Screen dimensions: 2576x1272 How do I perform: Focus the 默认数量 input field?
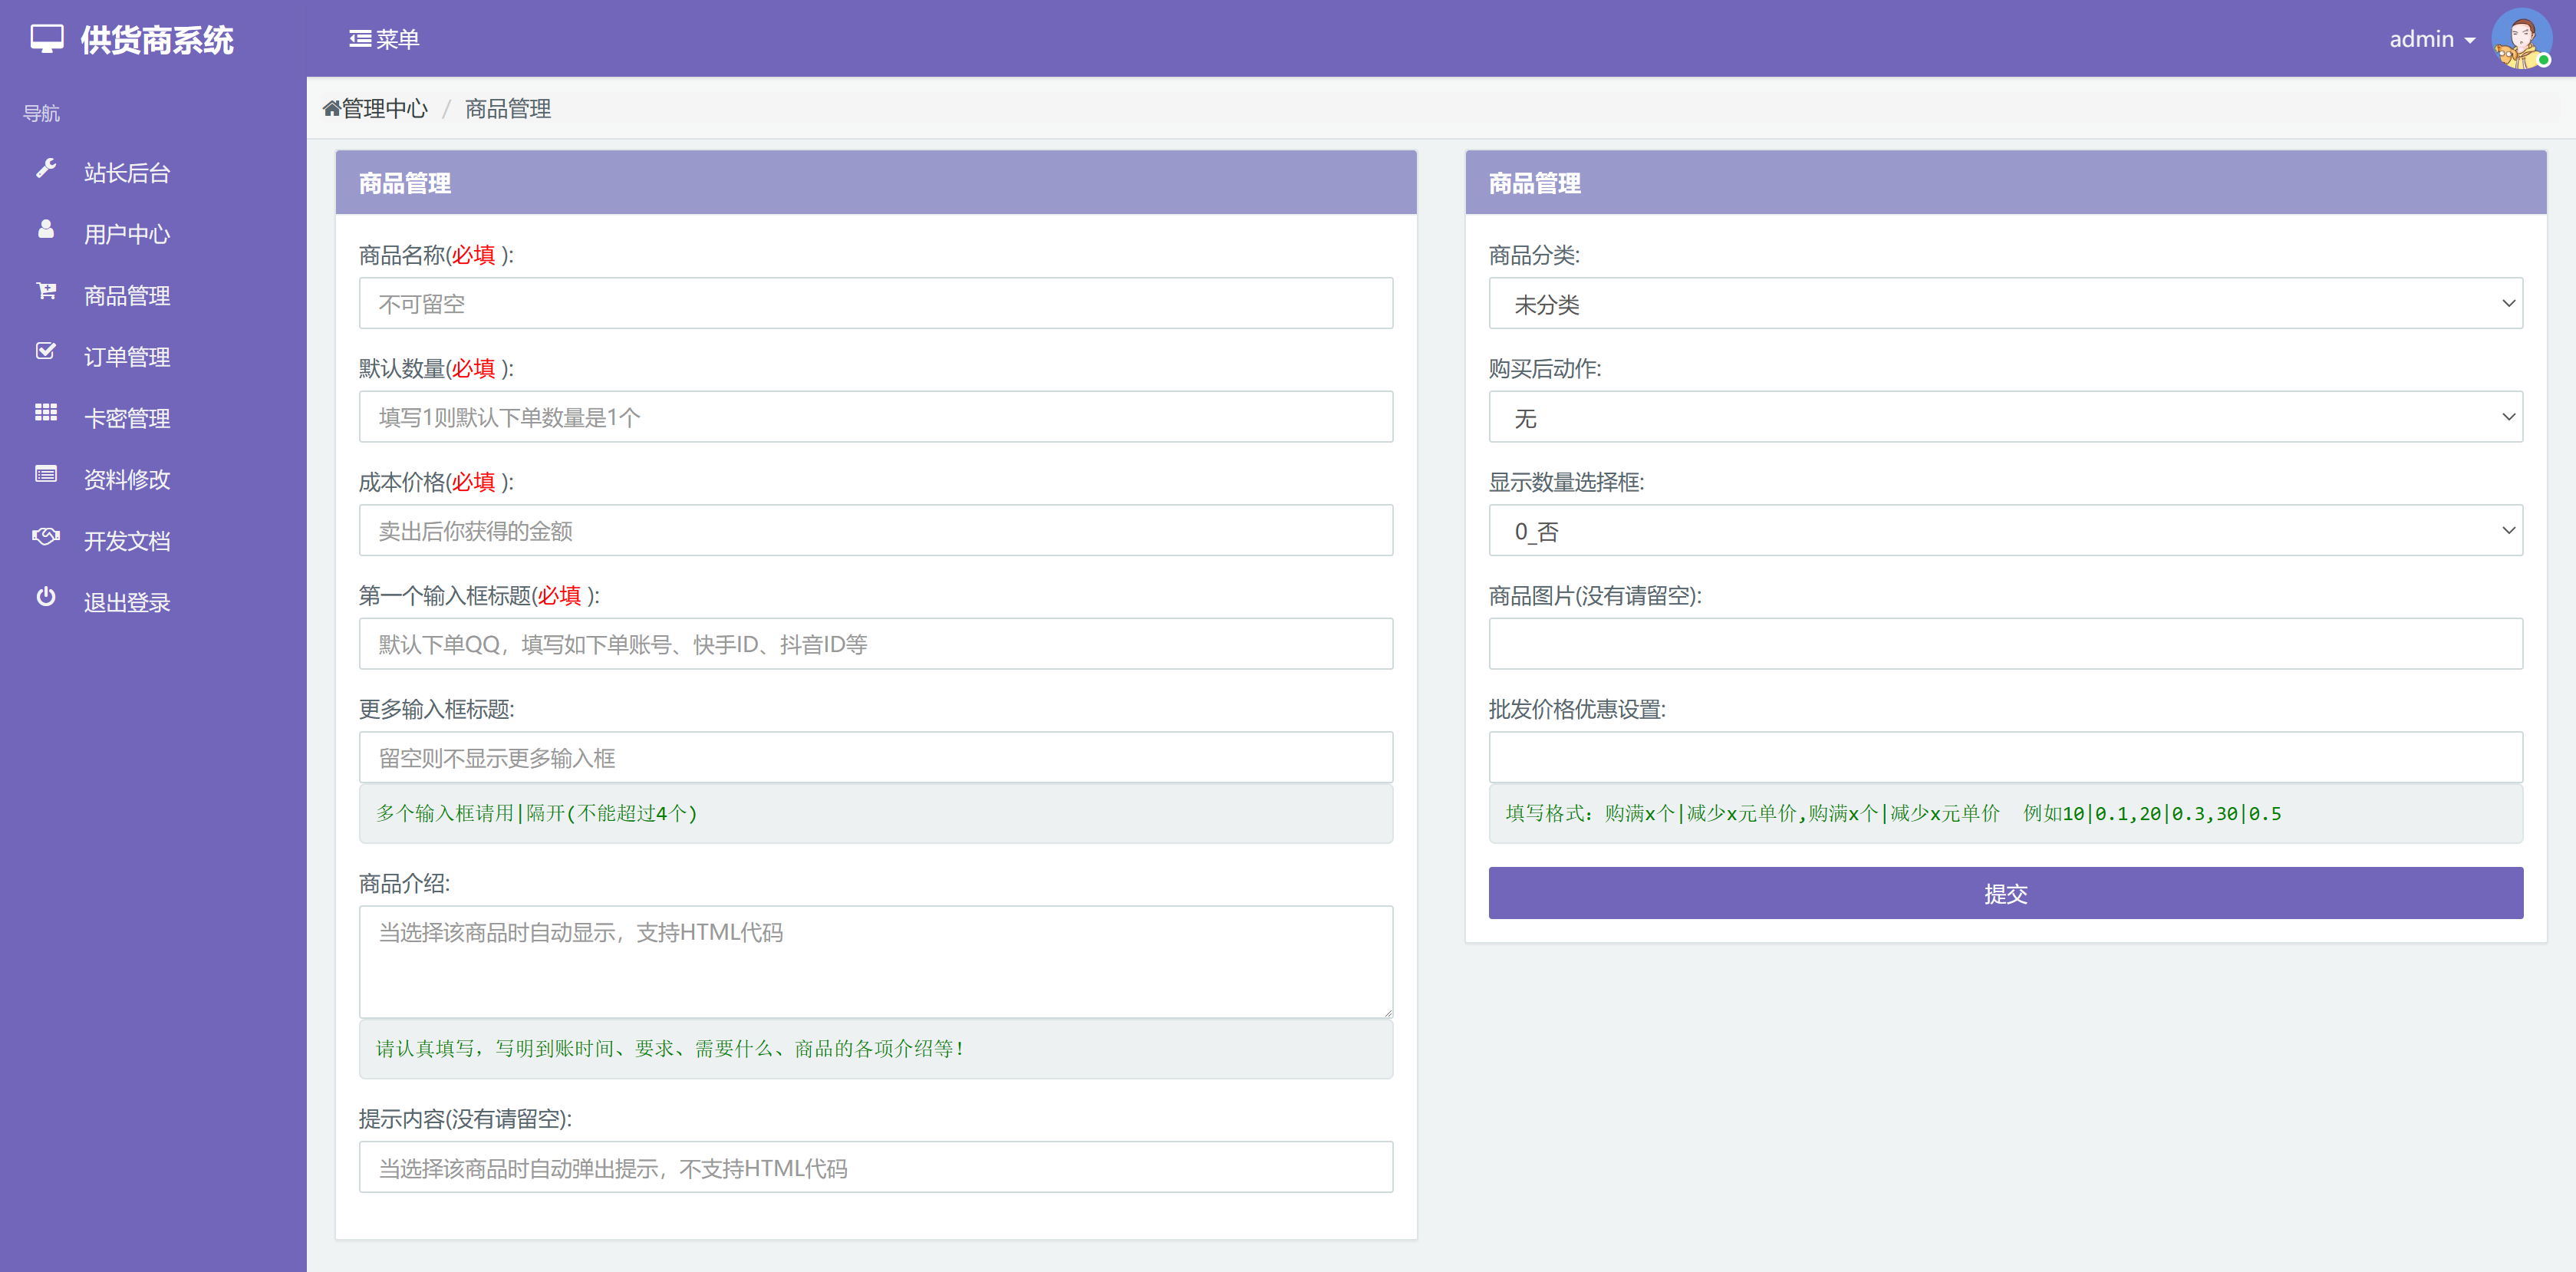point(876,417)
